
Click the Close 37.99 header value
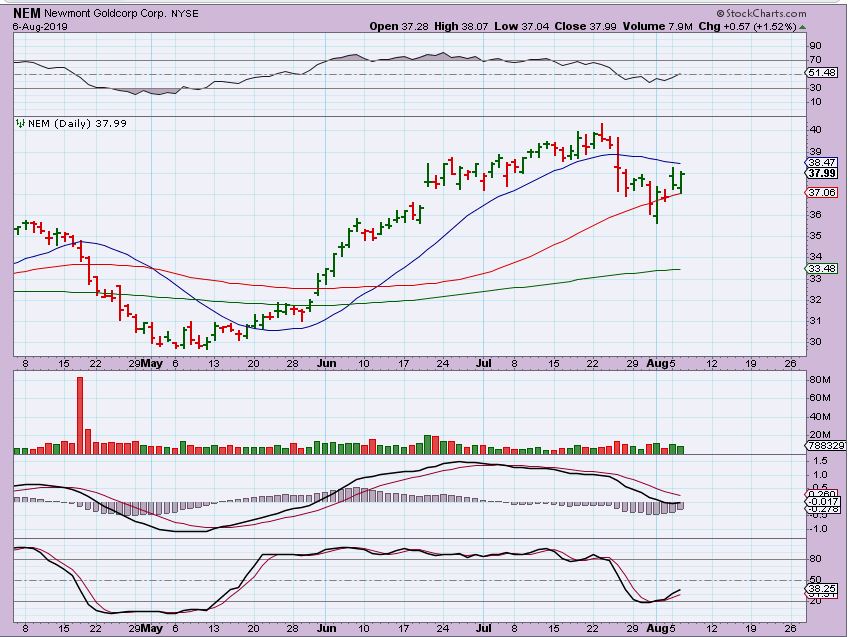click(585, 26)
